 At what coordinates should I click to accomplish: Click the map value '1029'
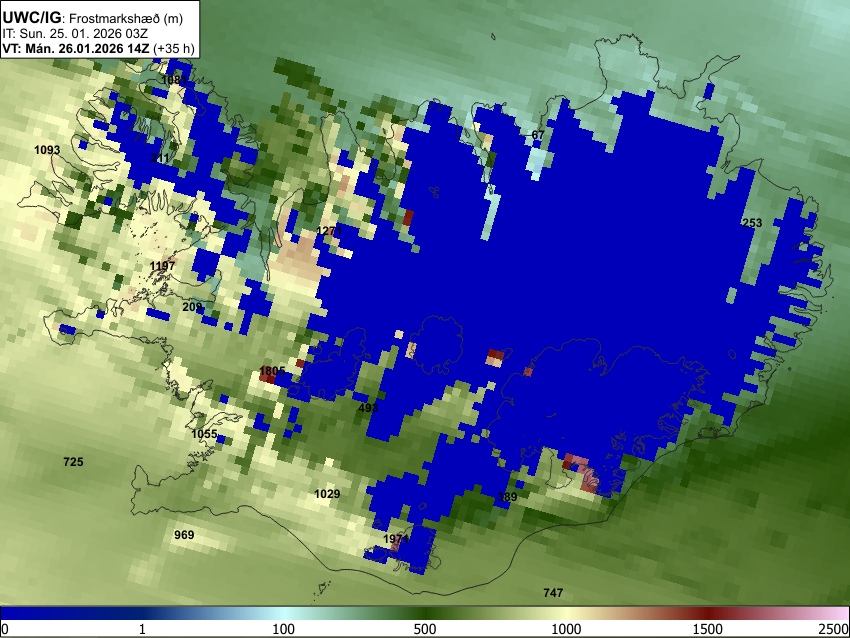pyautogui.click(x=327, y=494)
